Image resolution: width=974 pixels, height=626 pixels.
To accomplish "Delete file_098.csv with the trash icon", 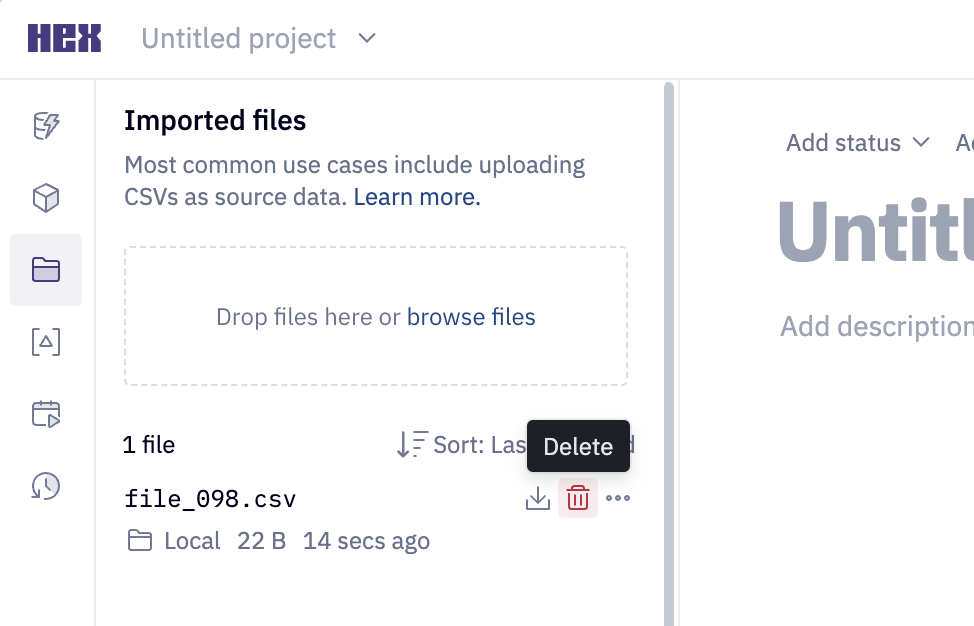I will tap(578, 497).
